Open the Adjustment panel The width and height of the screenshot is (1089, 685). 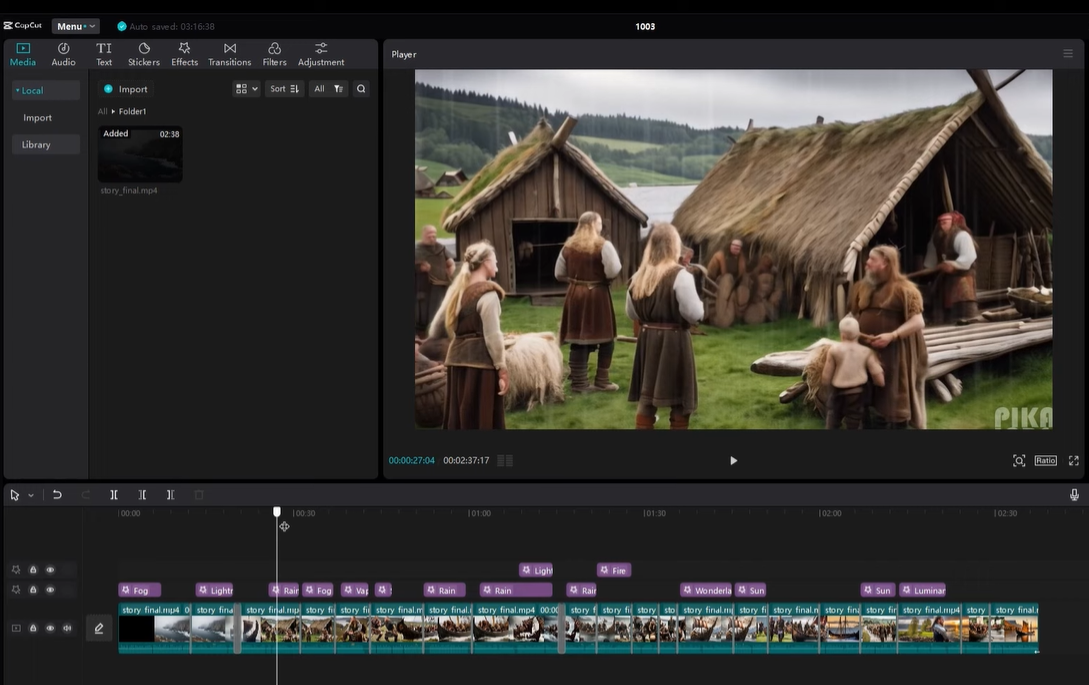320,53
